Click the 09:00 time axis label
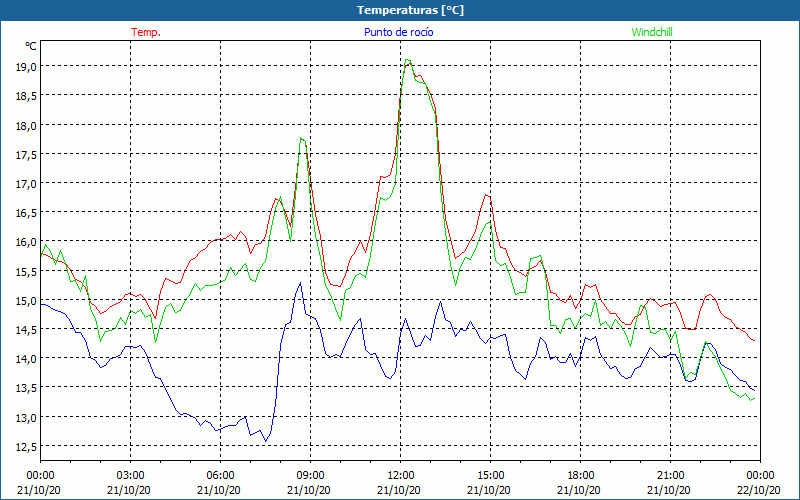Viewport: 800px width, 500px height. tap(310, 476)
